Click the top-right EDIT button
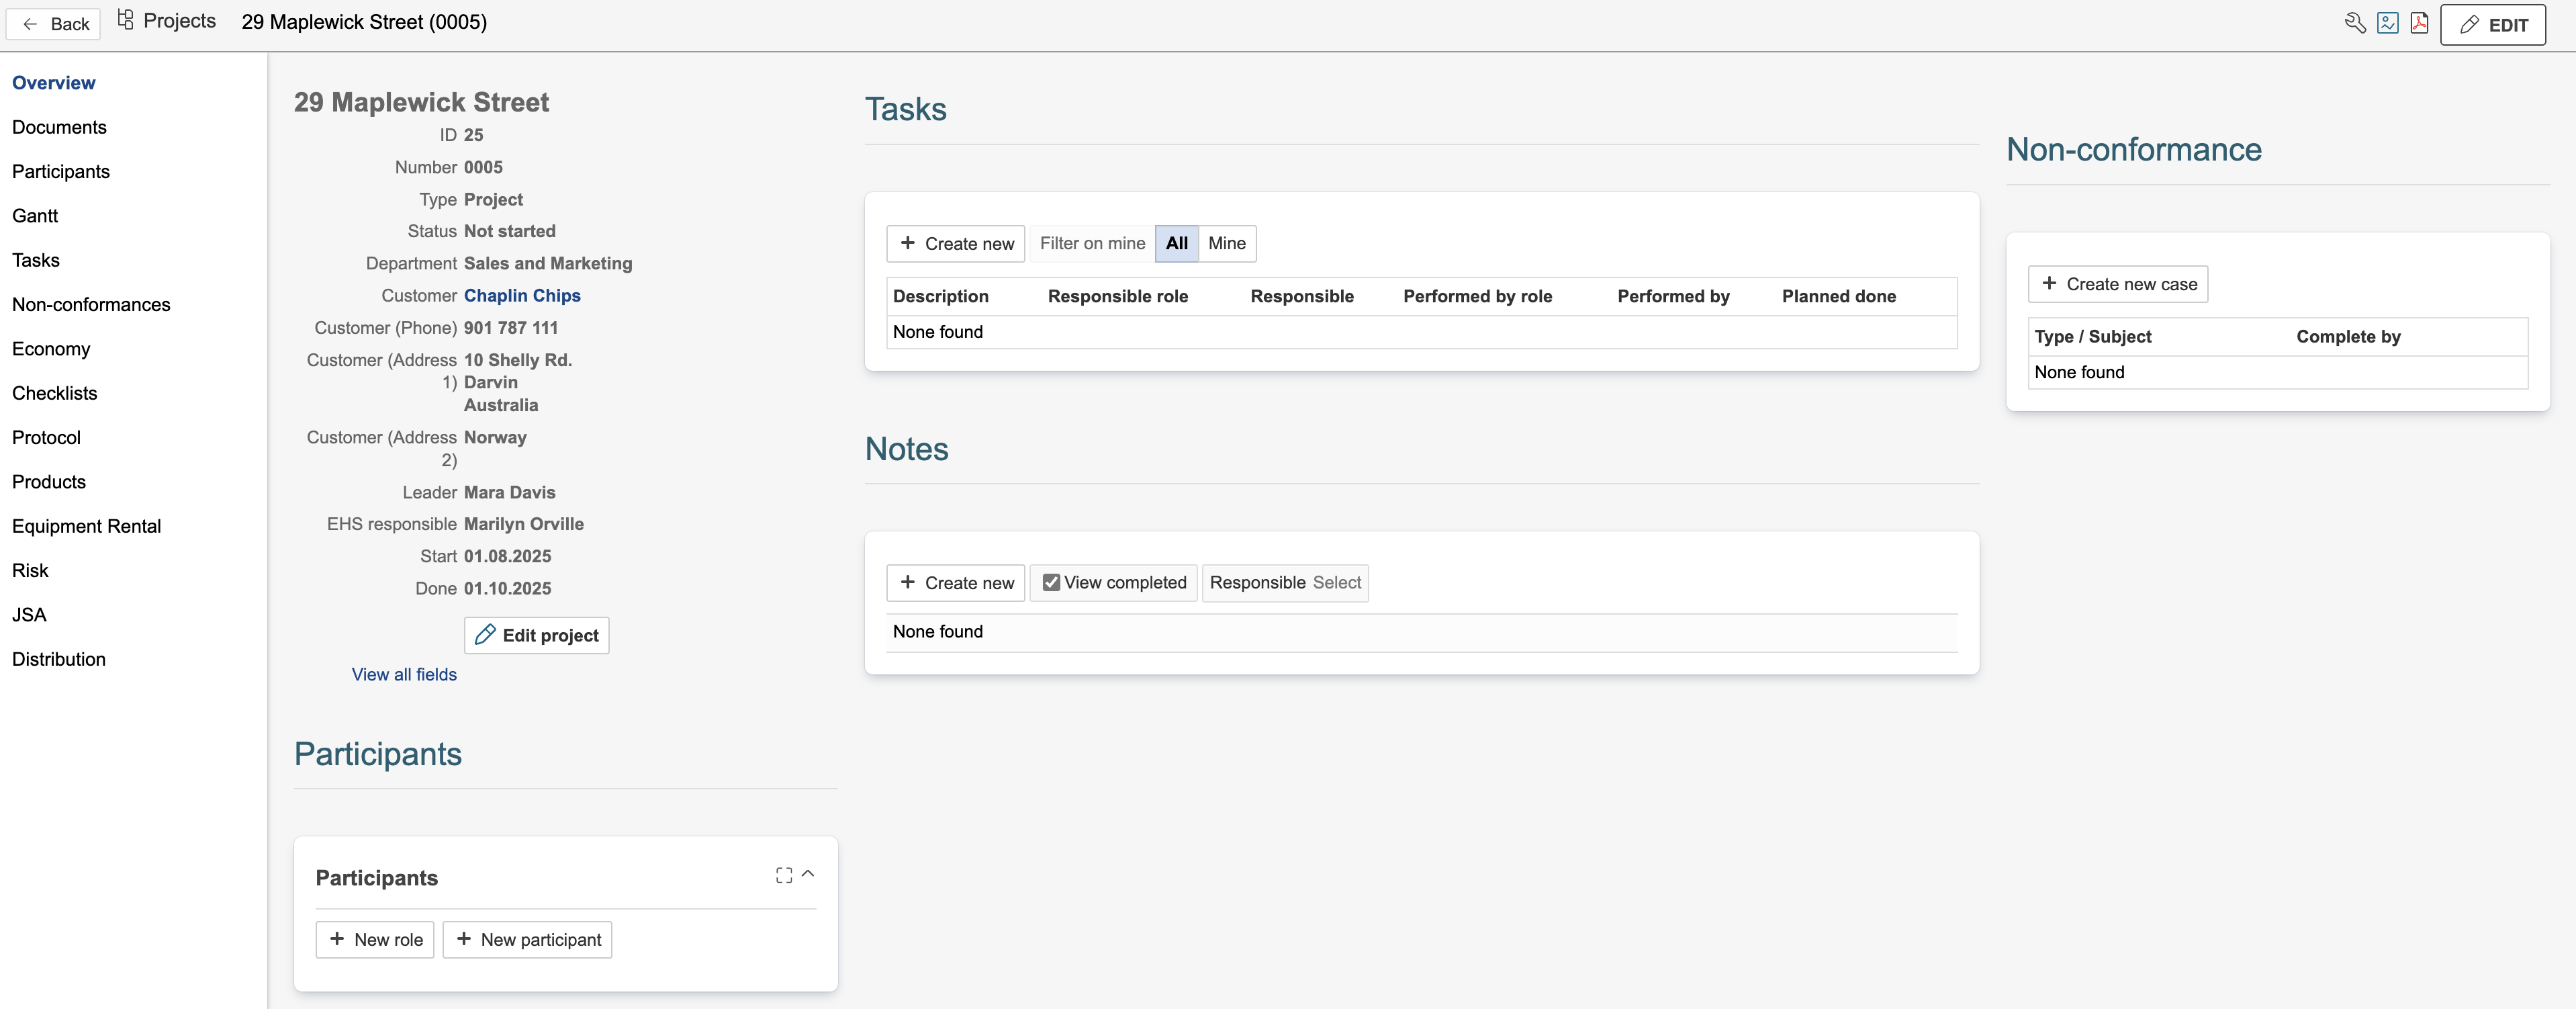 (2492, 25)
